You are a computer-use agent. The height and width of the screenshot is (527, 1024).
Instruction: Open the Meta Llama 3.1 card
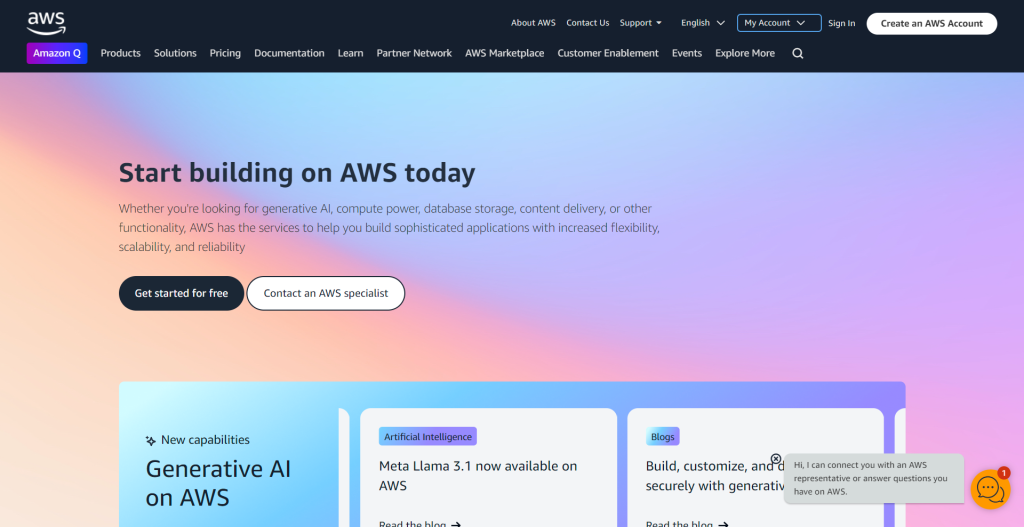(x=478, y=475)
